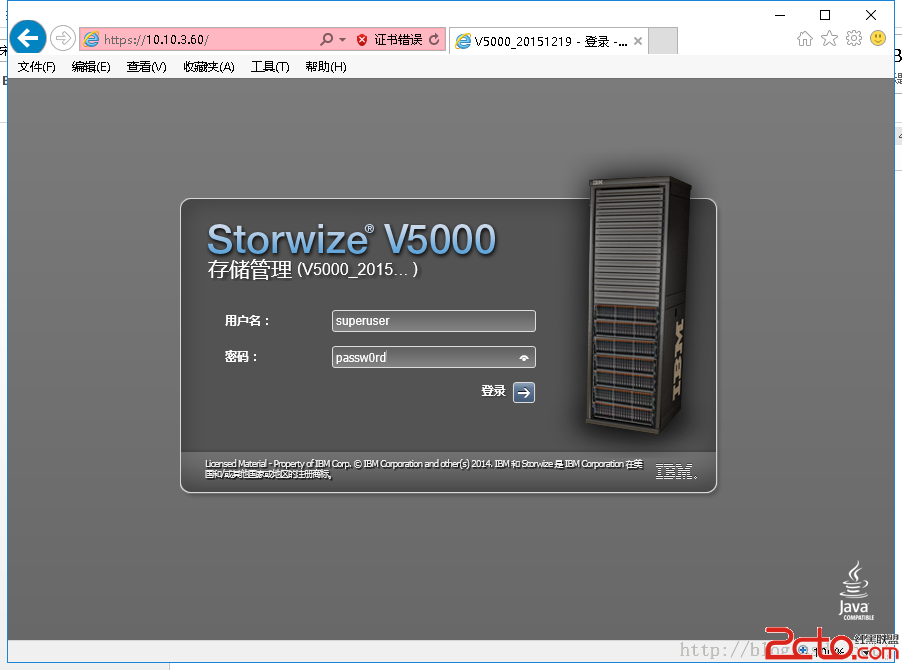Viewport: 902px width, 670px height.
Task: Open a new blank browser tab
Action: tap(663, 41)
